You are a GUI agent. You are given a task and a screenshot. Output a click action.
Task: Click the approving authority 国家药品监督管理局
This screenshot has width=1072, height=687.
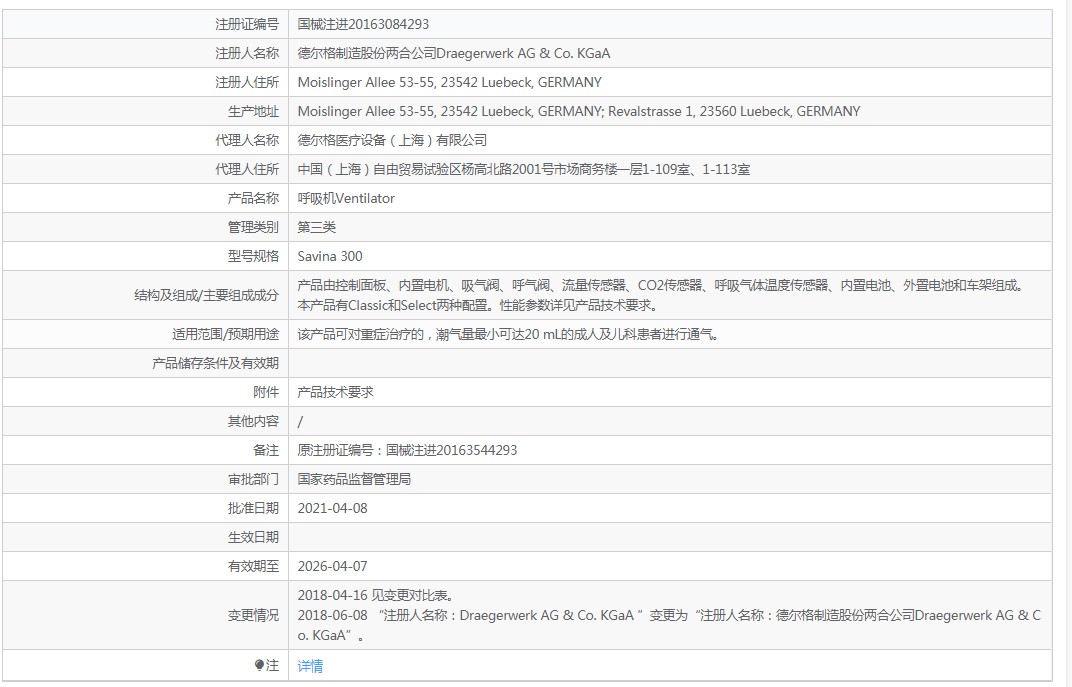pos(354,479)
